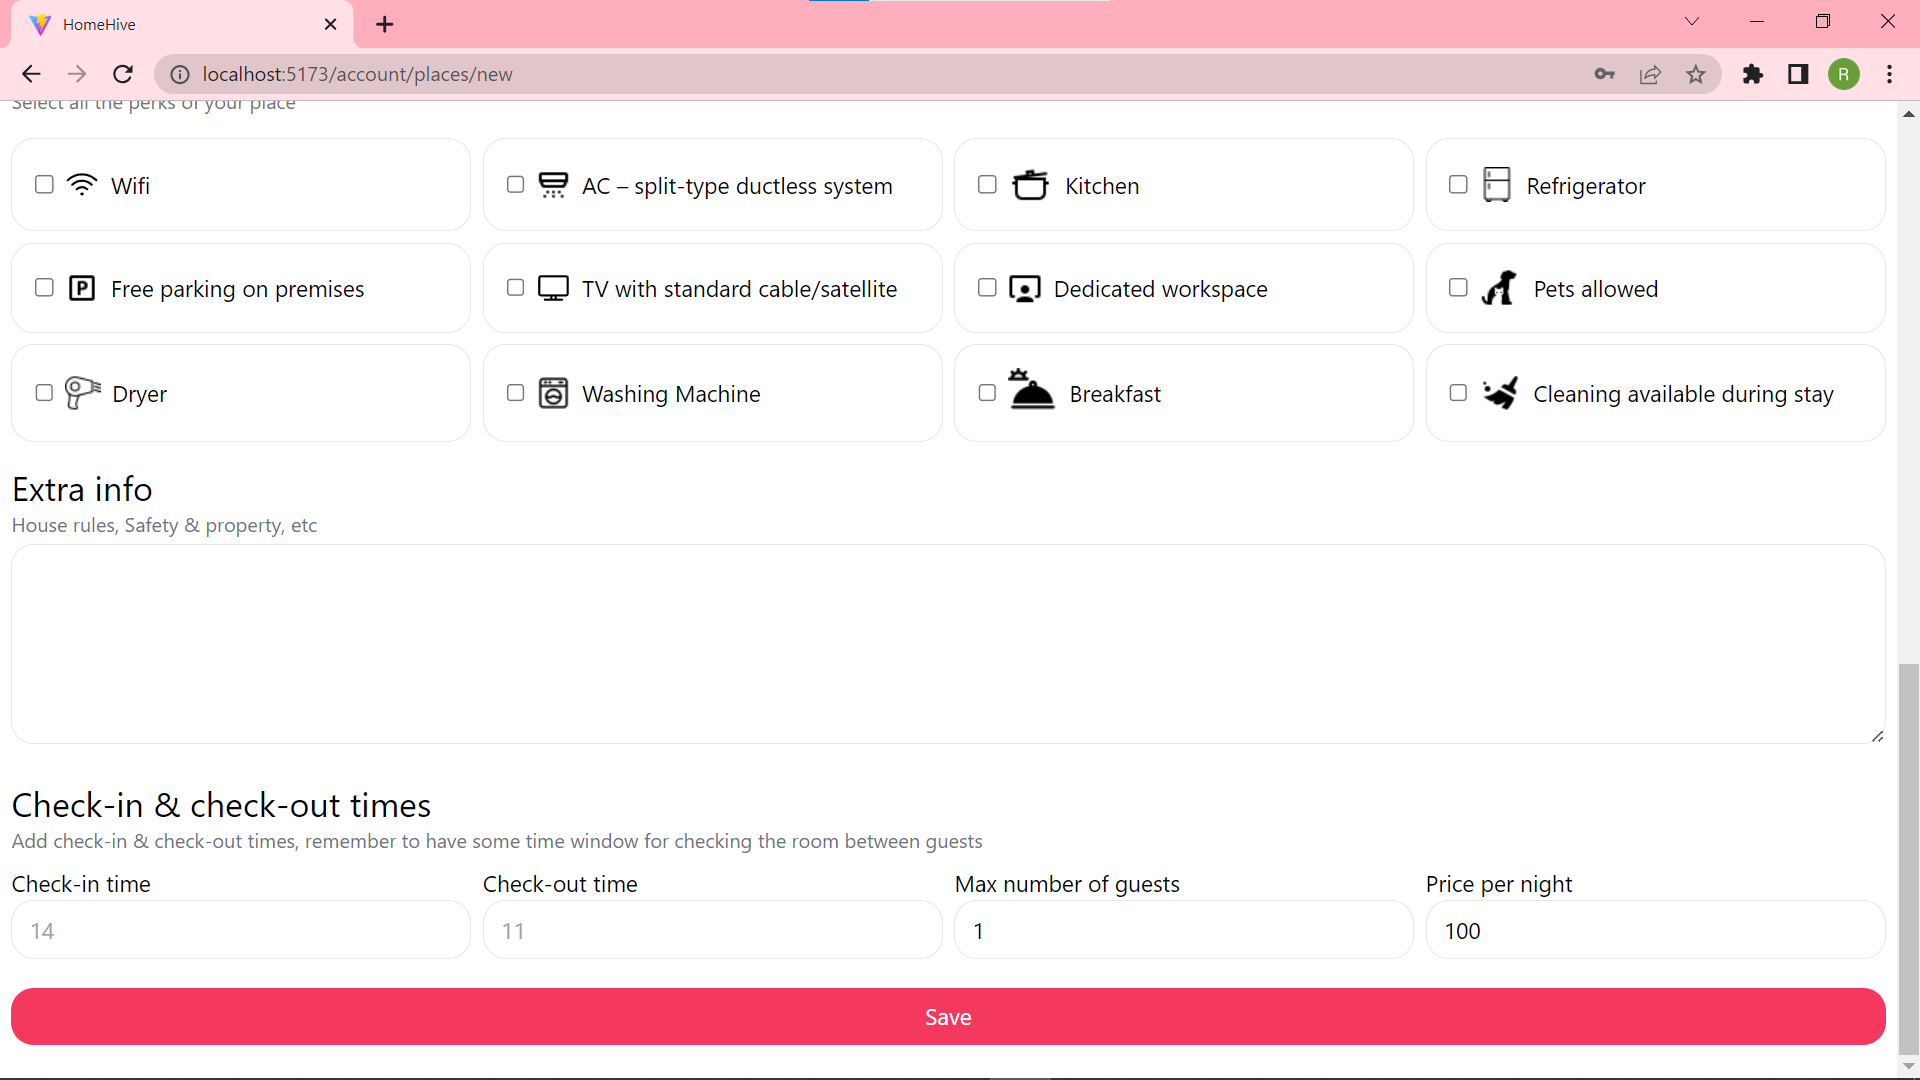1920x1080 pixels.
Task: Click the Save button
Action: pos(948,1016)
